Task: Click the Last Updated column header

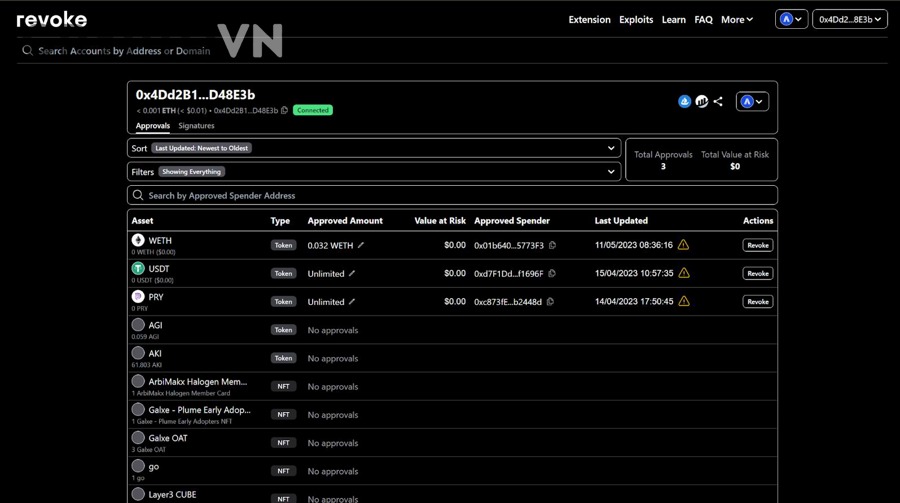Action: [621, 220]
